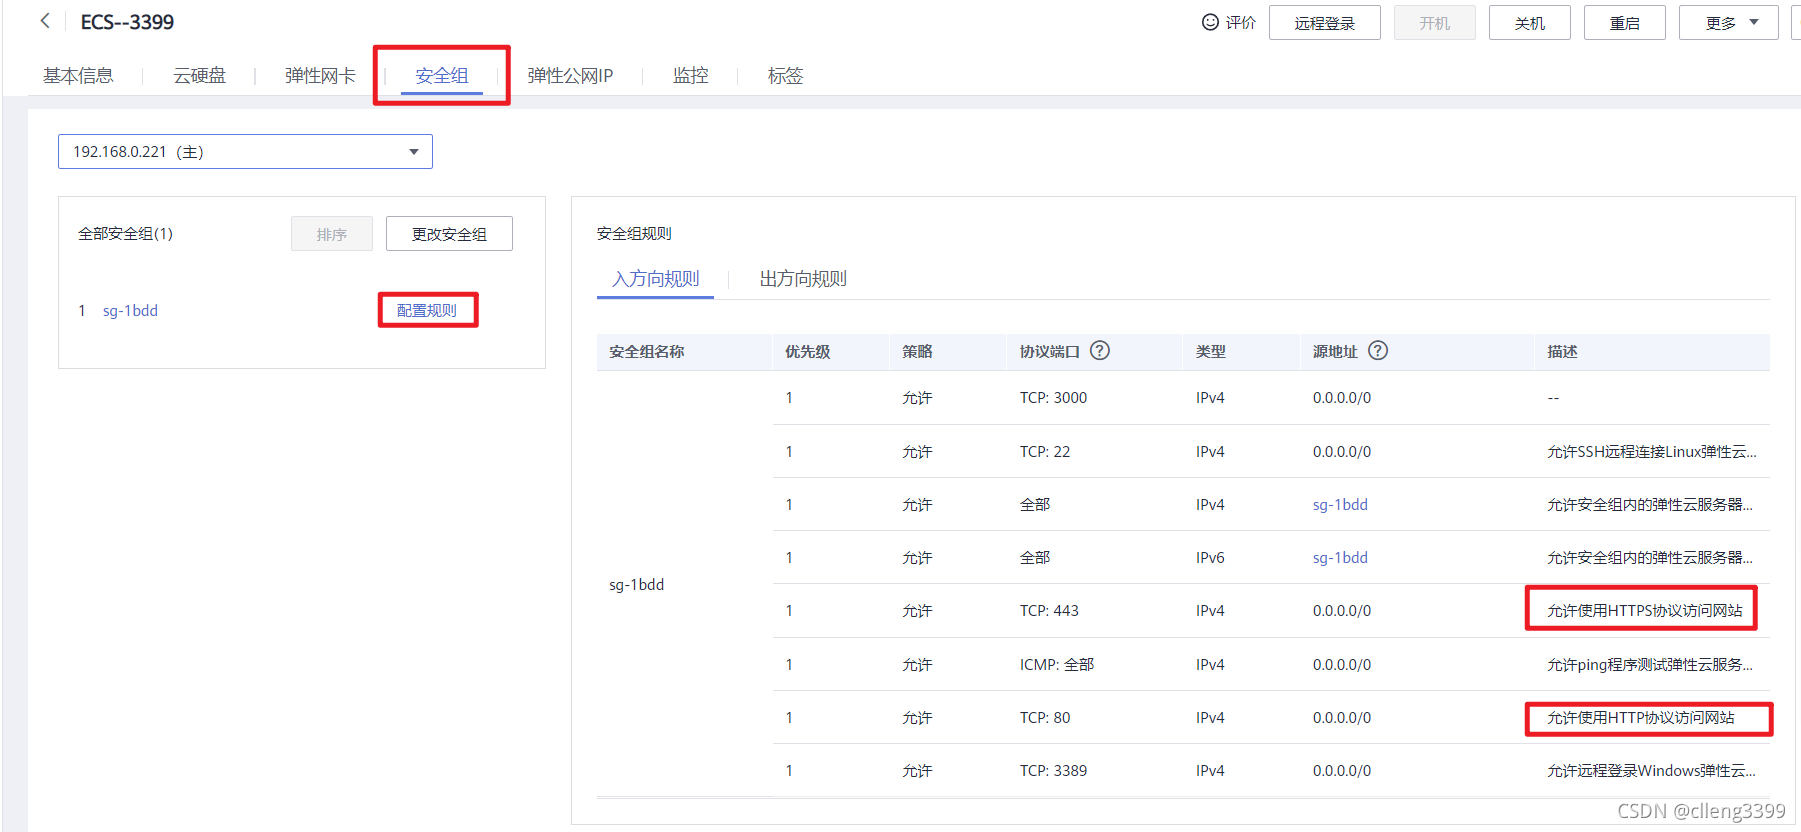Screen dimensions: 1801x832
Task: Click the TCP: 80 protocol cell
Action: (1045, 718)
